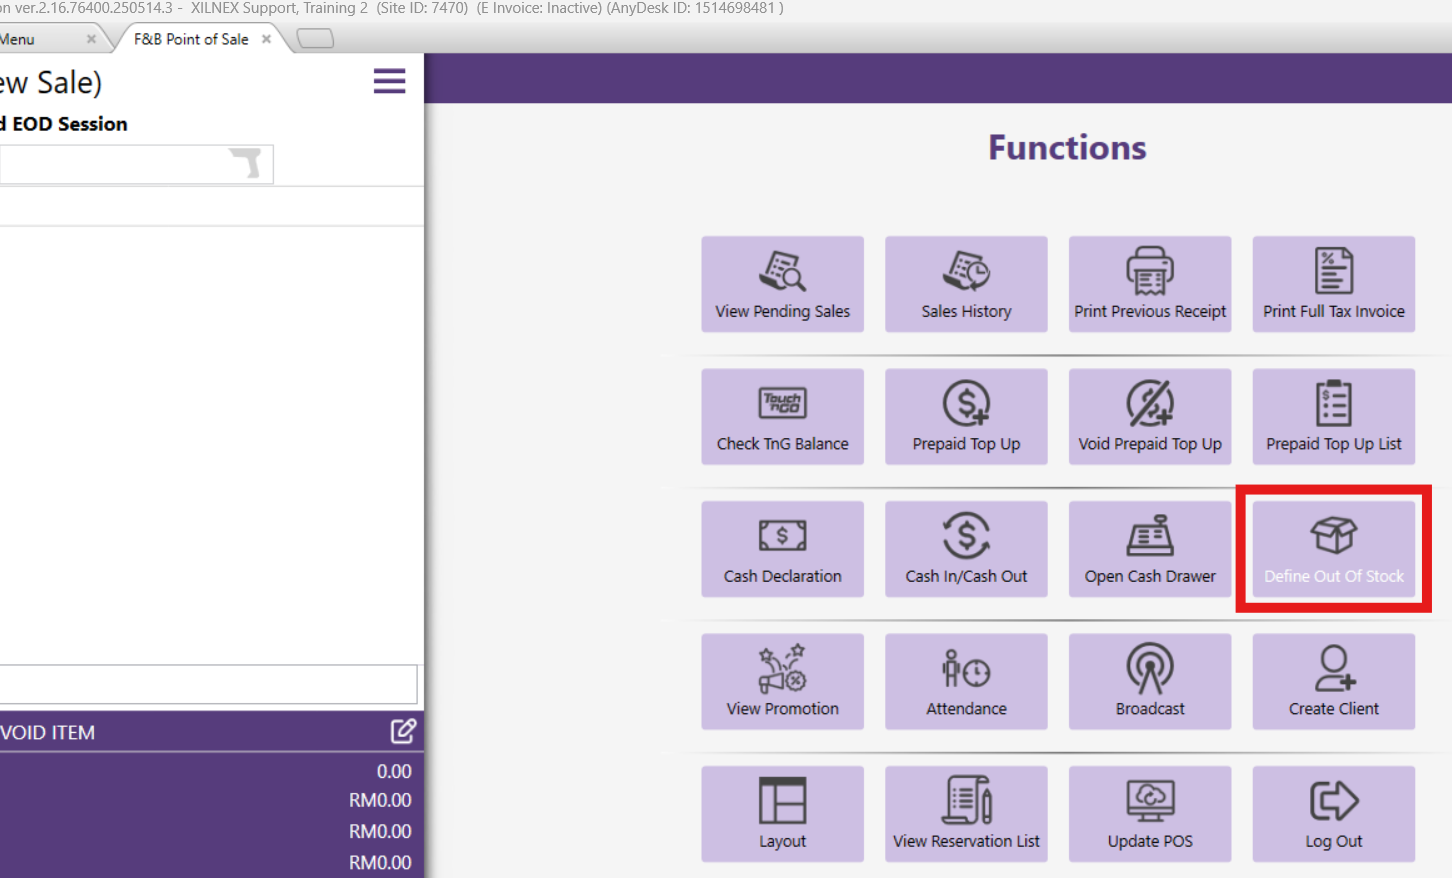This screenshot has width=1452, height=878.
Task: Choose Void Prepaid Top Up
Action: click(1150, 417)
